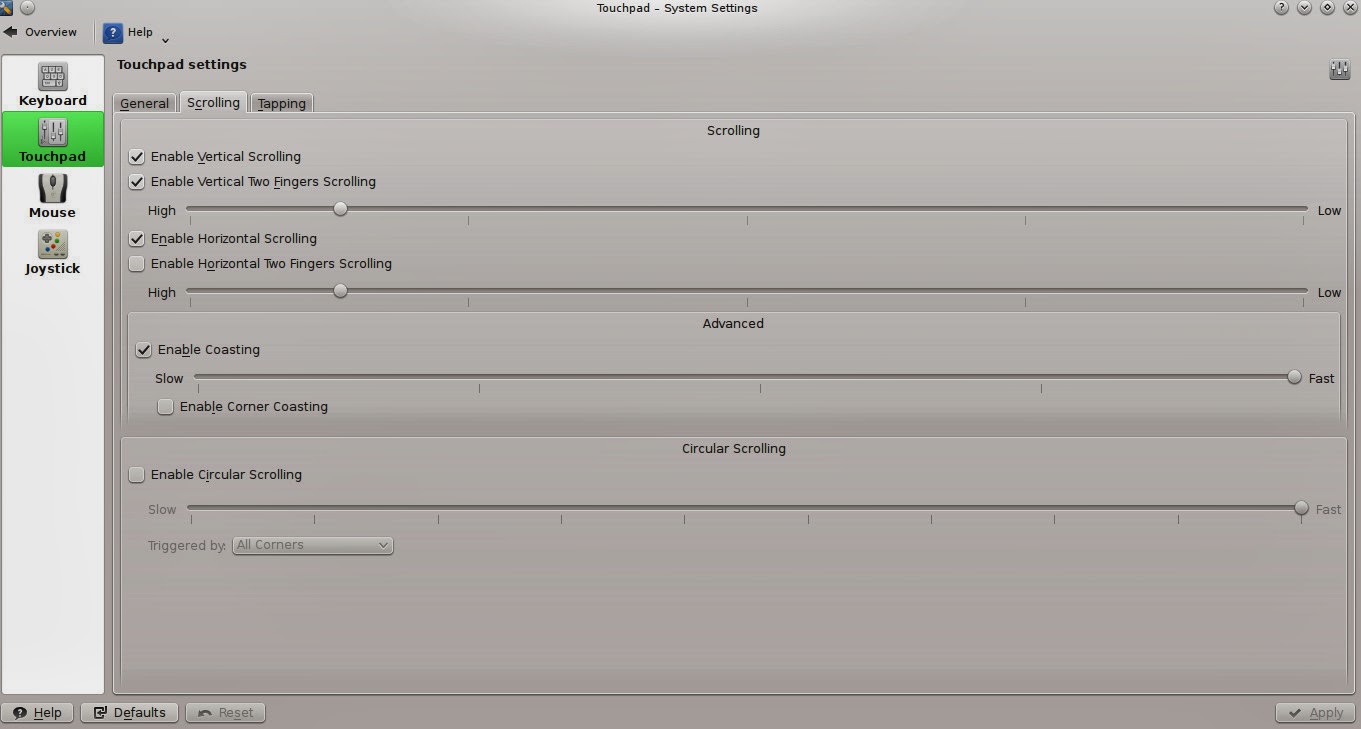Click the Overview toolbar button
Viewport: 1361px width, 729px height.
42,32
